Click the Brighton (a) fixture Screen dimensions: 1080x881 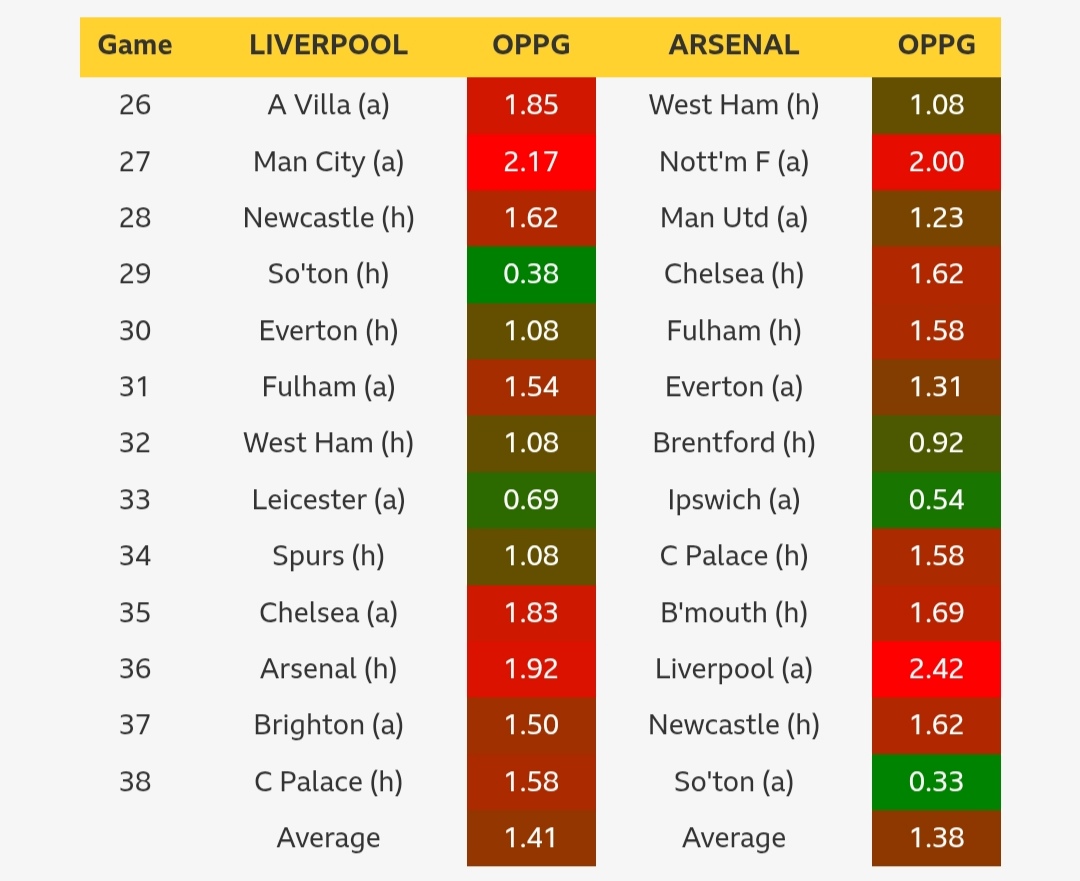point(328,725)
